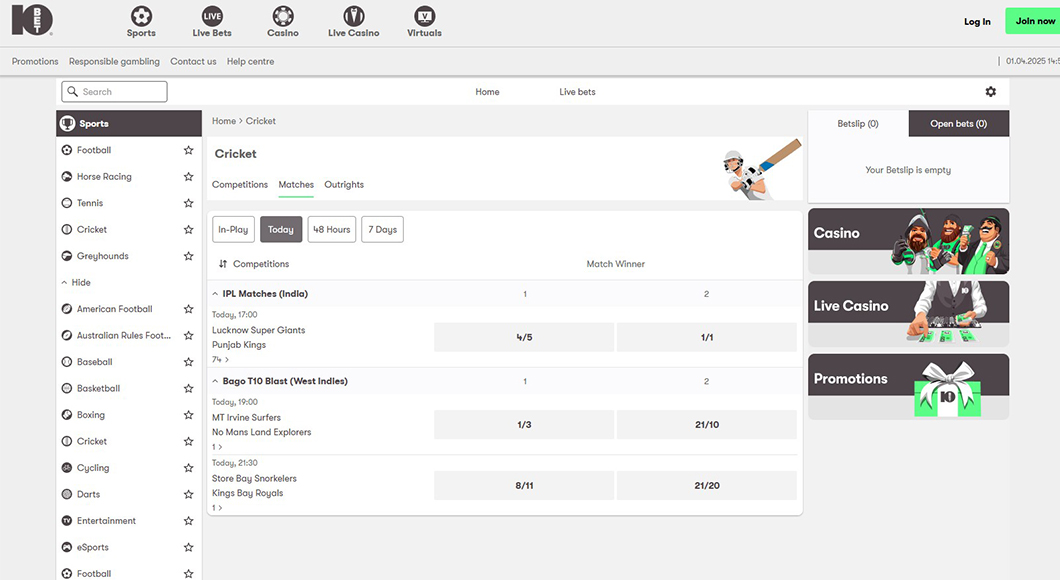Click the Cycling sport icon
The image size is (1060, 580).
(67, 468)
